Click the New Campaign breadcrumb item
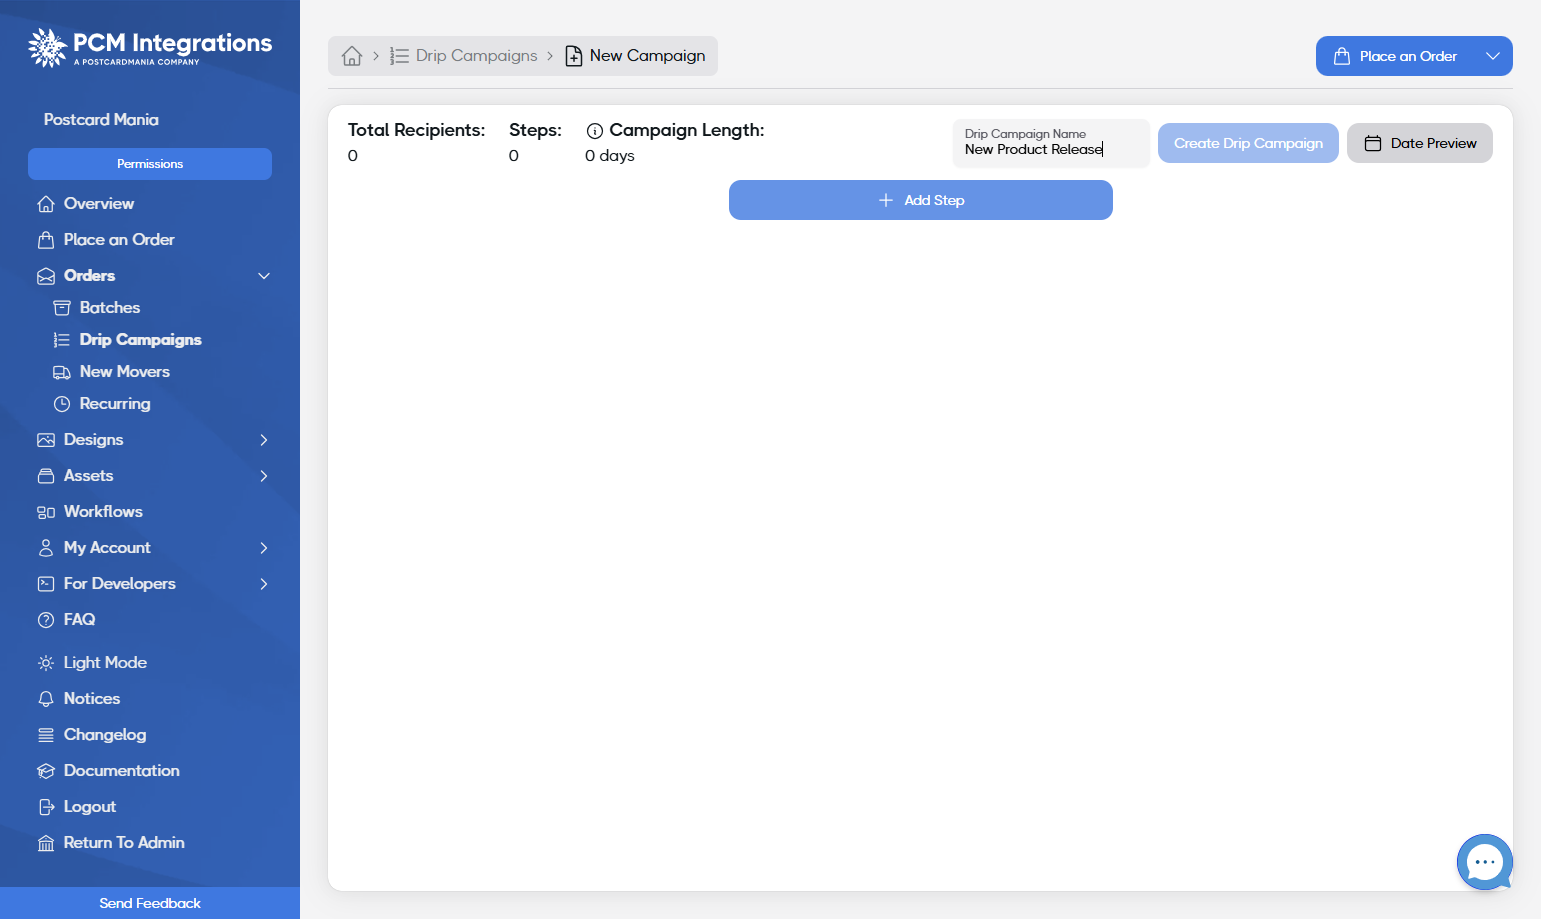 (635, 56)
